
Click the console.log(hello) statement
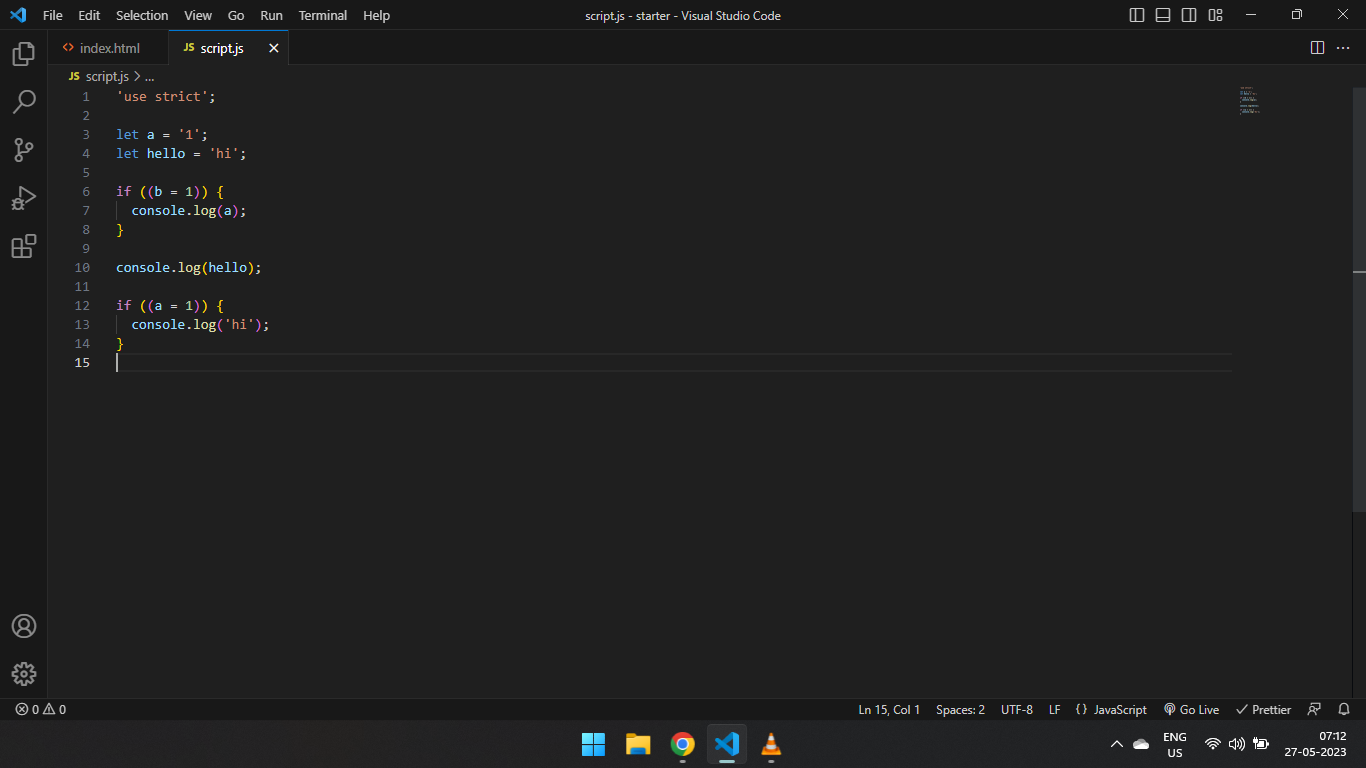coord(188,268)
